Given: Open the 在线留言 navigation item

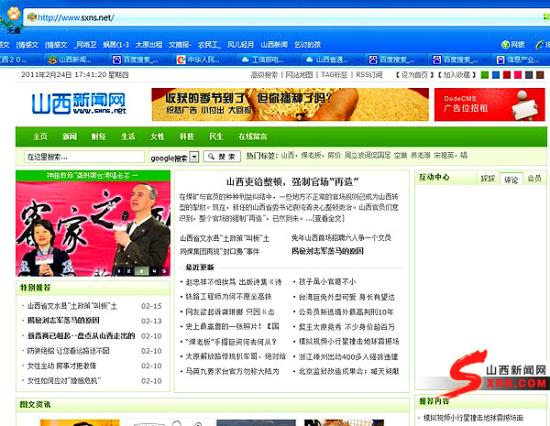Looking at the screenshot, I should point(253,137).
